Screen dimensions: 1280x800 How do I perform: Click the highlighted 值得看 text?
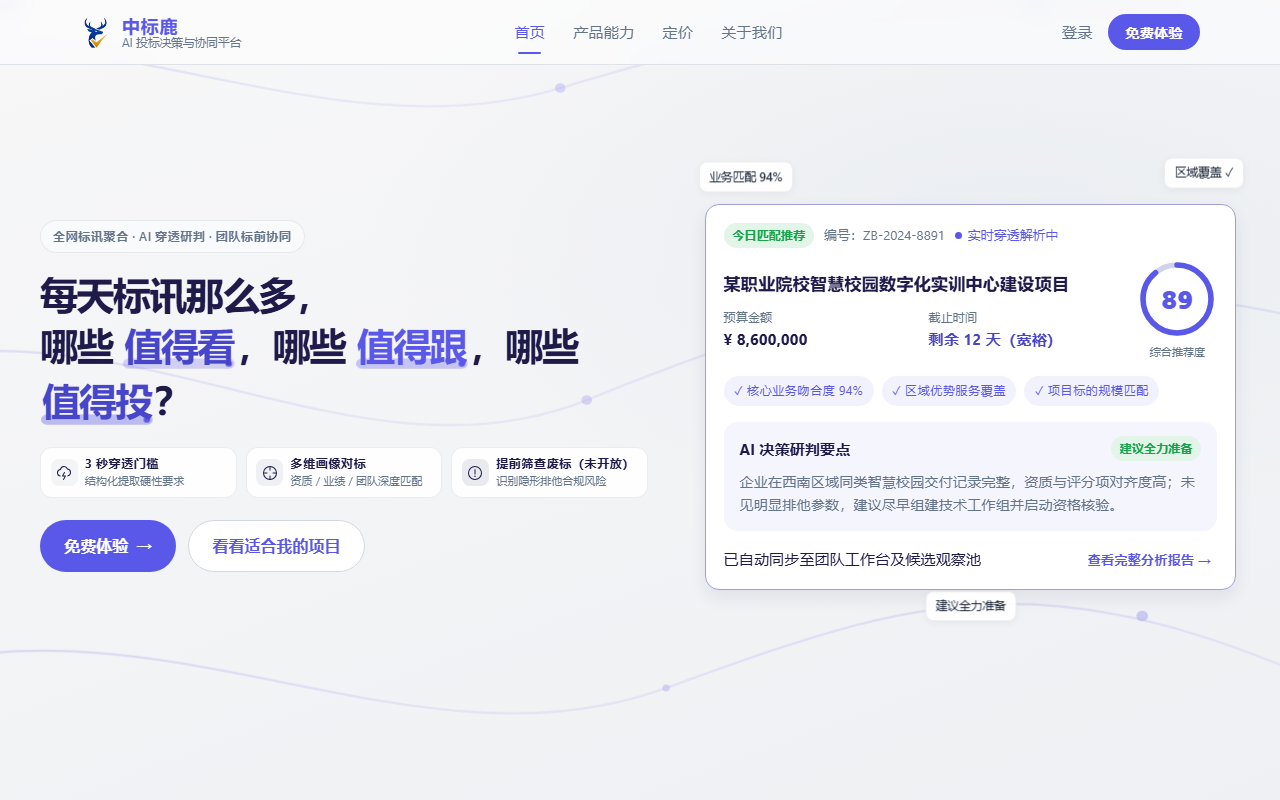(179, 348)
